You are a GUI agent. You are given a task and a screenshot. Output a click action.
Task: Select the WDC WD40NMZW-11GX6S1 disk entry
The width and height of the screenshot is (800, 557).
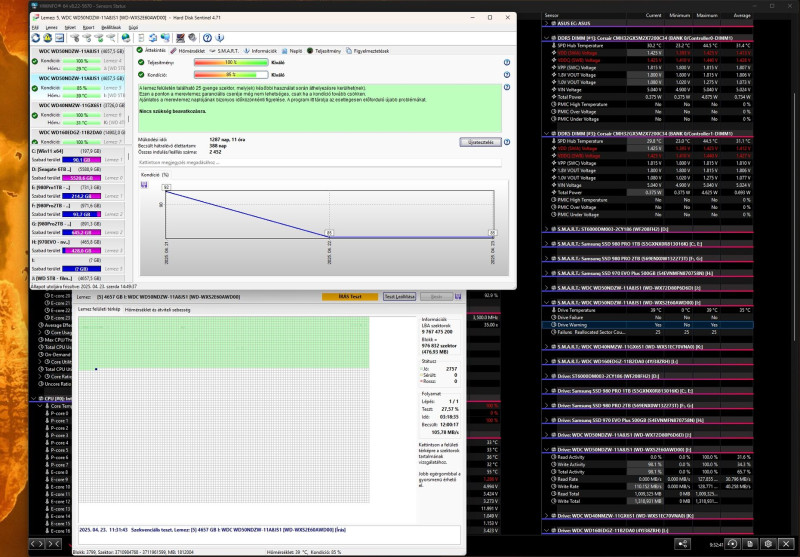click(78, 114)
